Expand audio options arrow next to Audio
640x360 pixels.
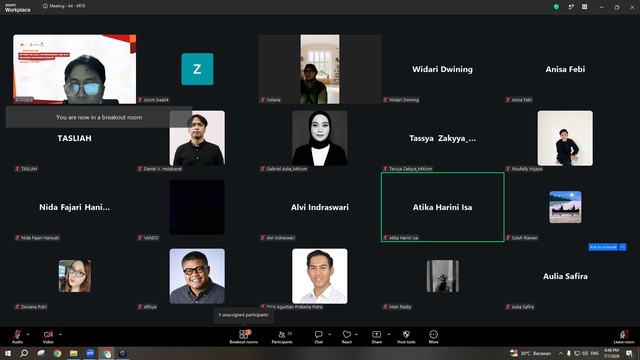(28, 334)
